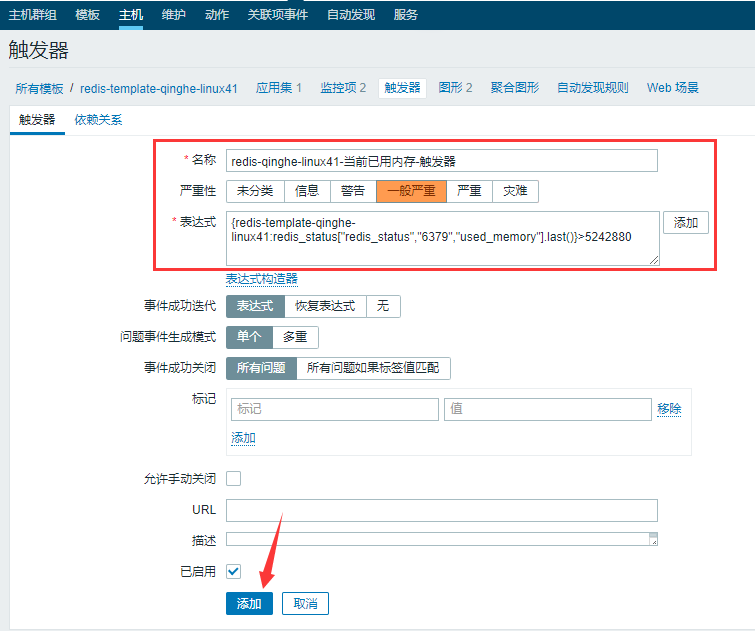This screenshot has height=631, width=755.
Task: Focus the 名称 input field
Action: click(x=442, y=161)
